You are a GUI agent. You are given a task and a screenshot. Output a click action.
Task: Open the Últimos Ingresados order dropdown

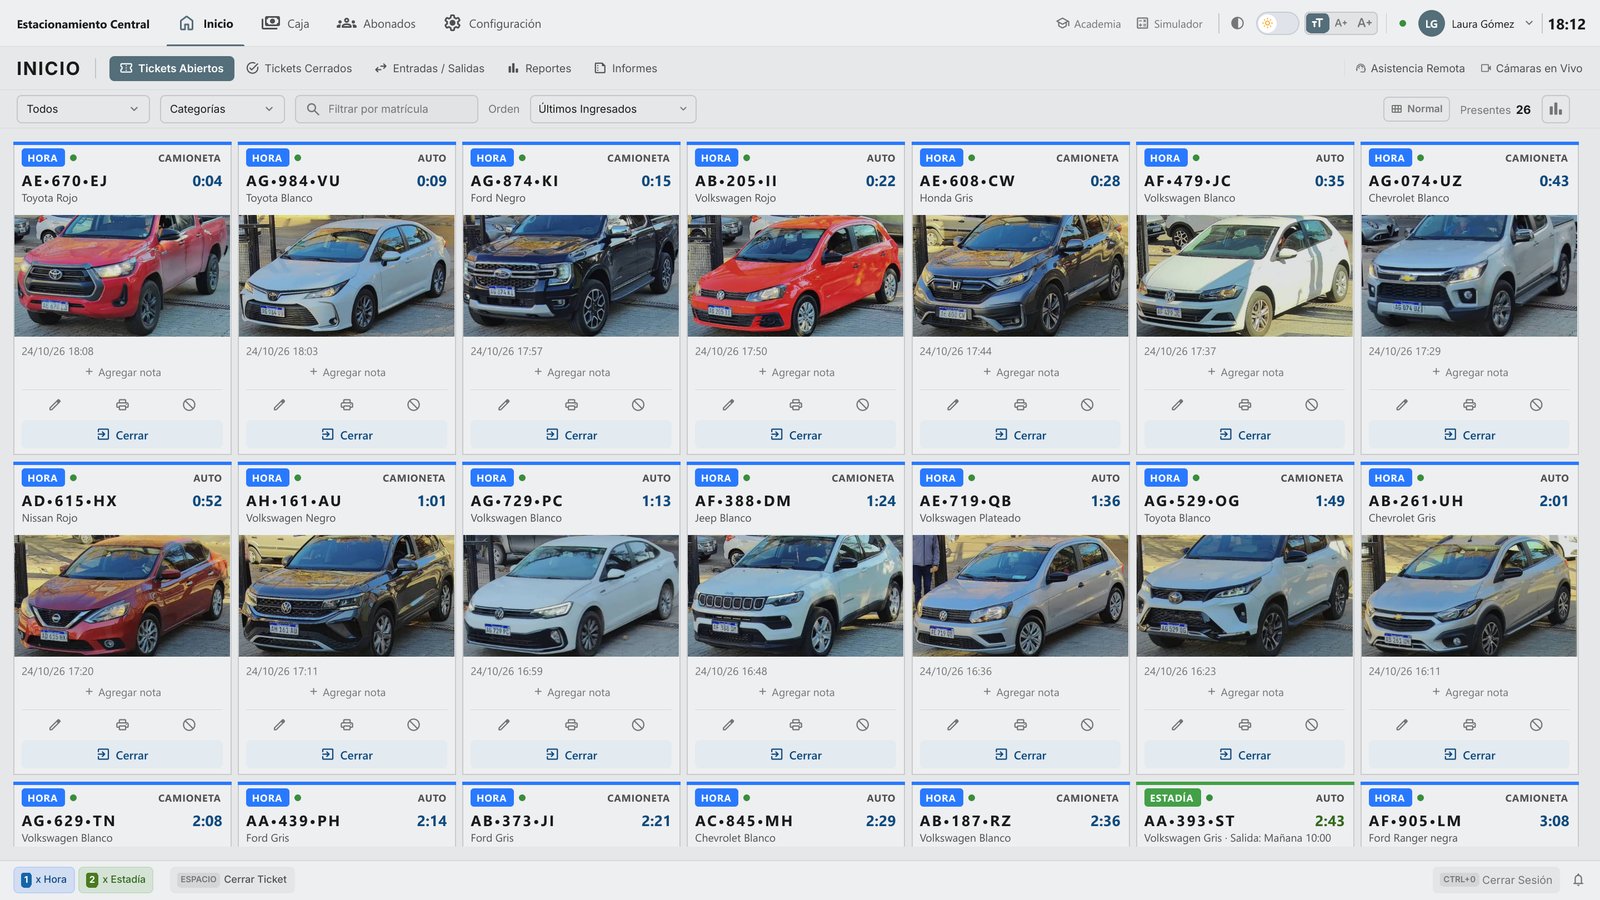(613, 109)
